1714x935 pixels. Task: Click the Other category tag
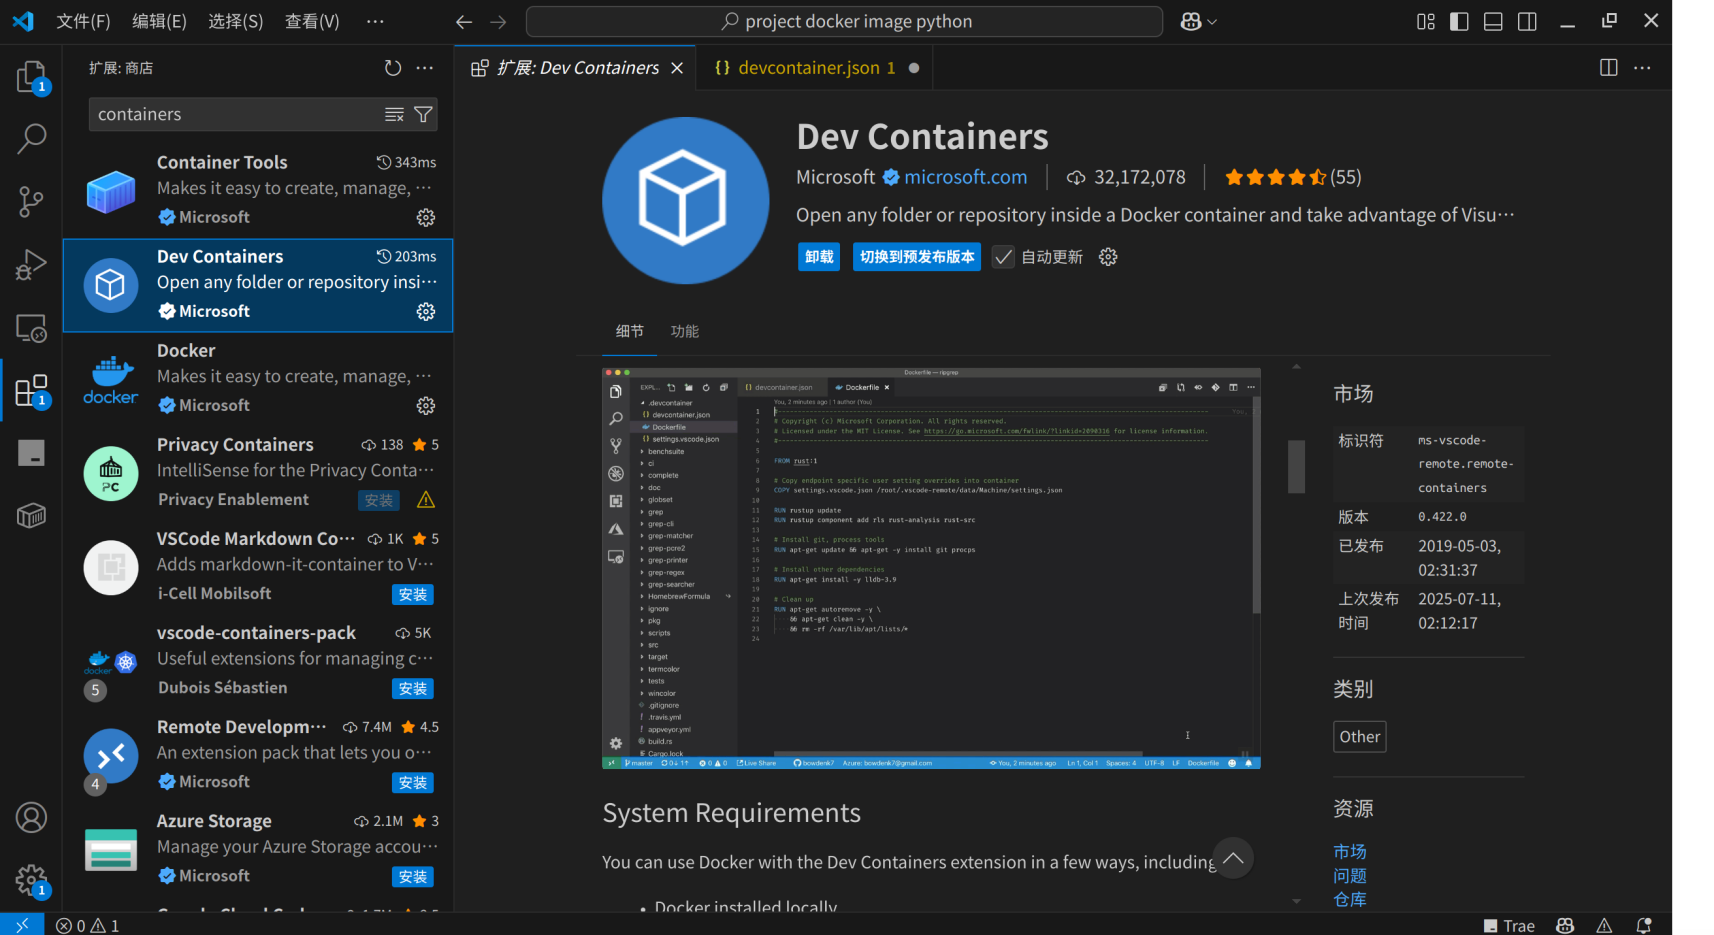pyautogui.click(x=1360, y=737)
